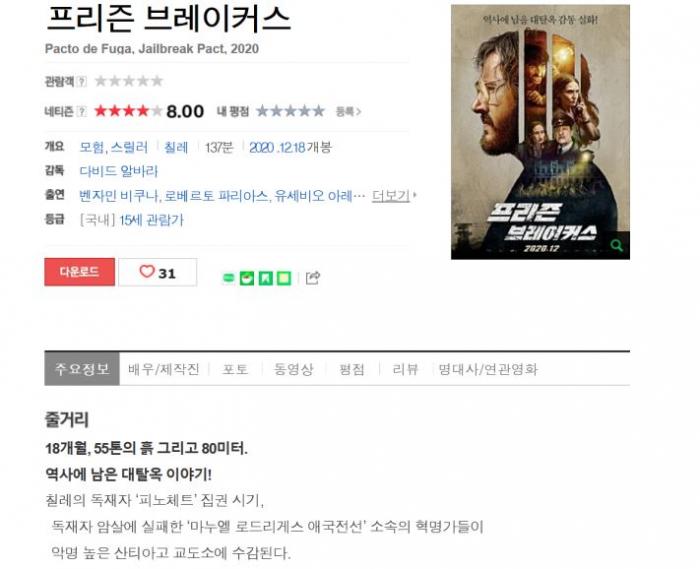Click the movie poster thumbnail
Image resolution: width=700 pixels, height=569 pixels.
[540, 132]
